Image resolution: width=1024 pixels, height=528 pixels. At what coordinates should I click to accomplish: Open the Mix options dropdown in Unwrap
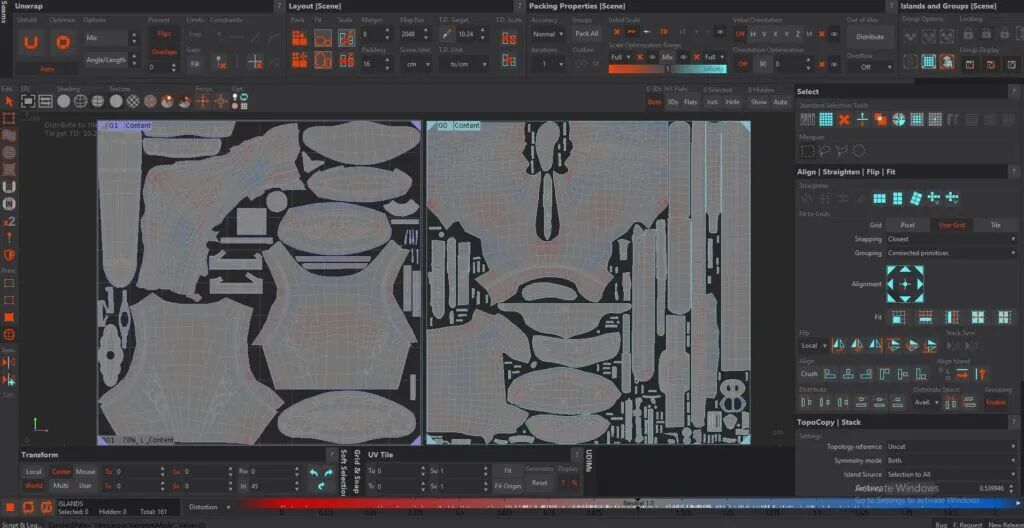pos(111,38)
